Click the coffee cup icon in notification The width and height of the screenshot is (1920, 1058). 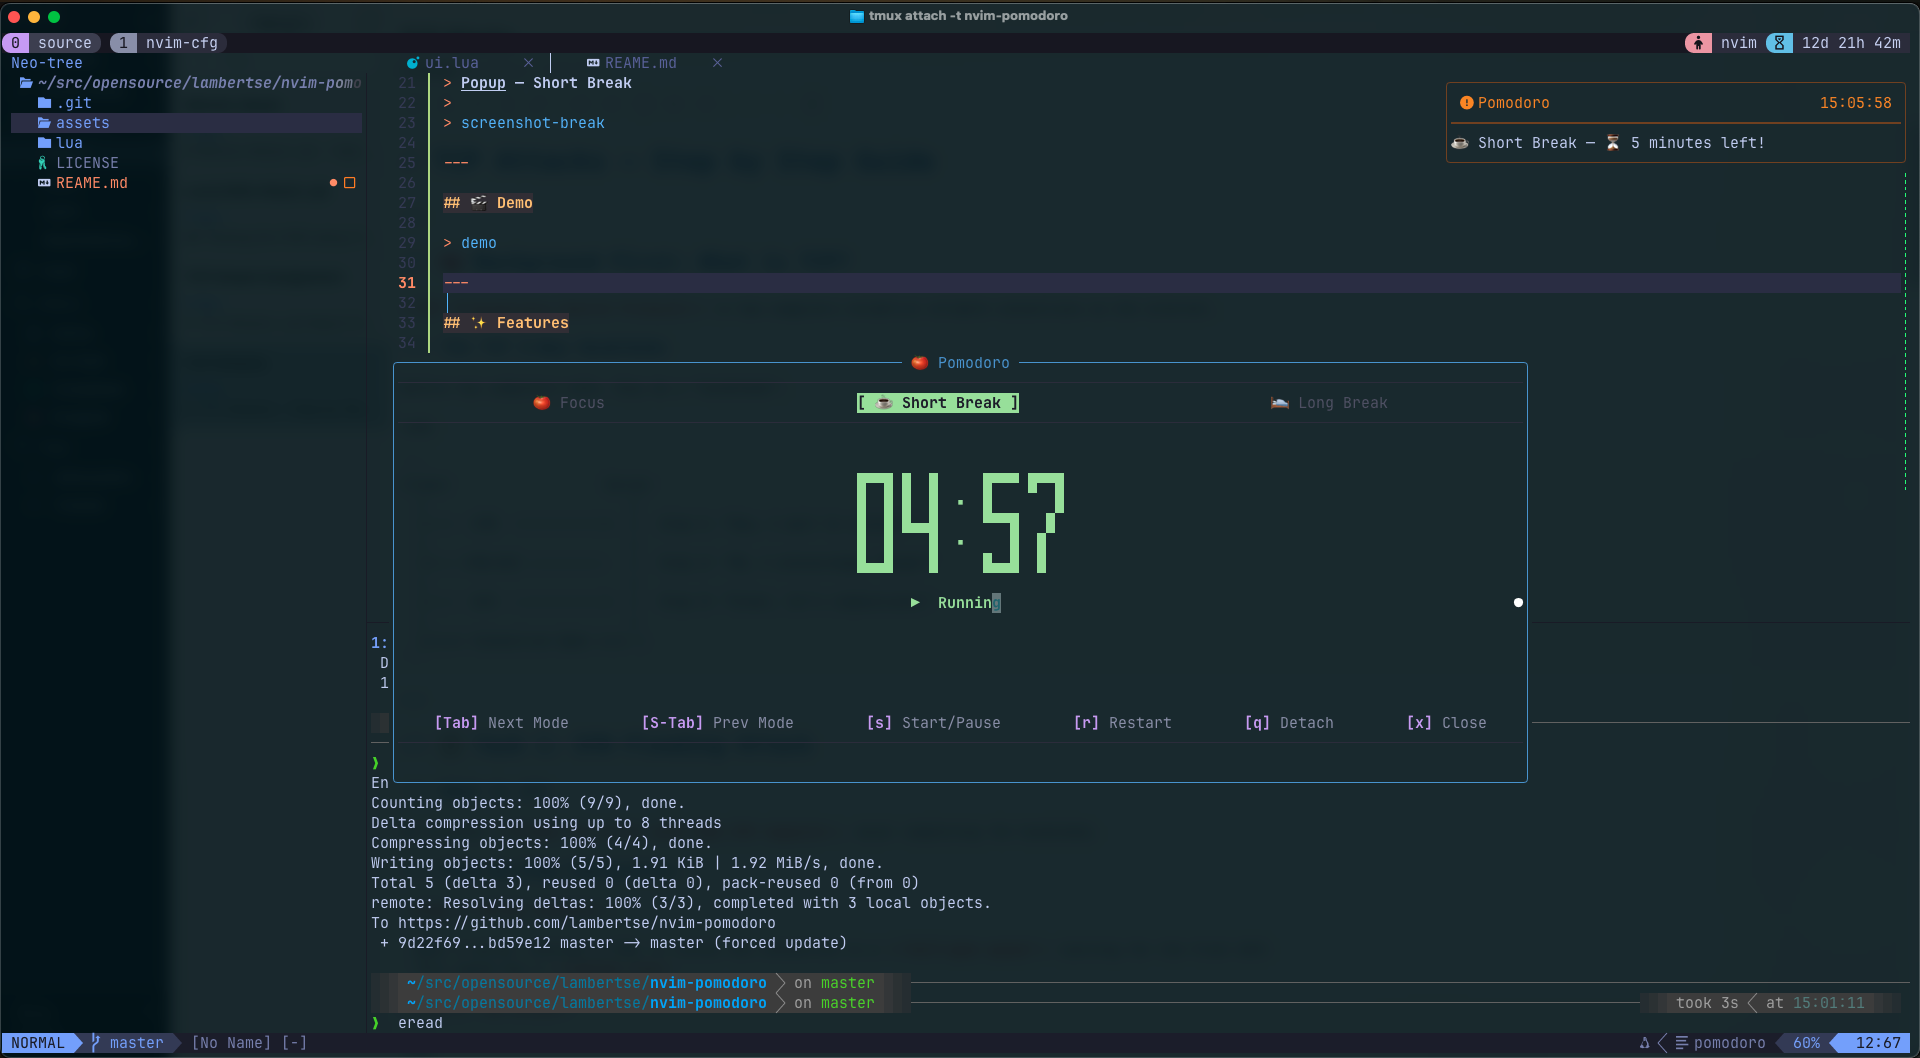1460,143
